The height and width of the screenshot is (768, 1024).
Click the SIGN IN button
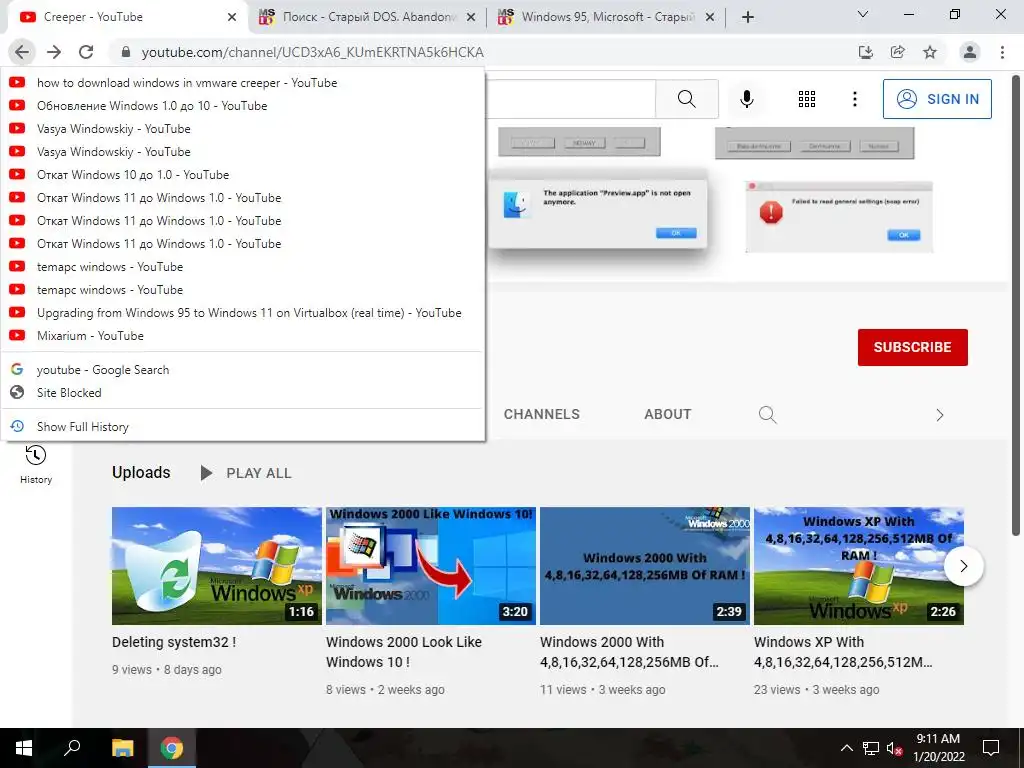pyautogui.click(x=937, y=99)
